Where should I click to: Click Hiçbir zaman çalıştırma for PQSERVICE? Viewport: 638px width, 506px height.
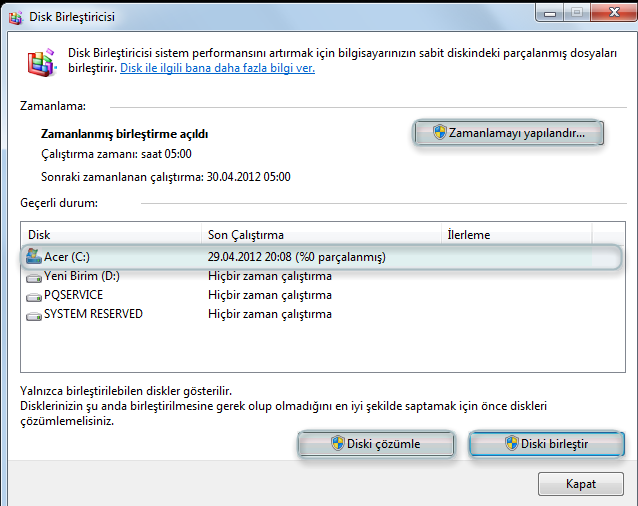(270, 295)
